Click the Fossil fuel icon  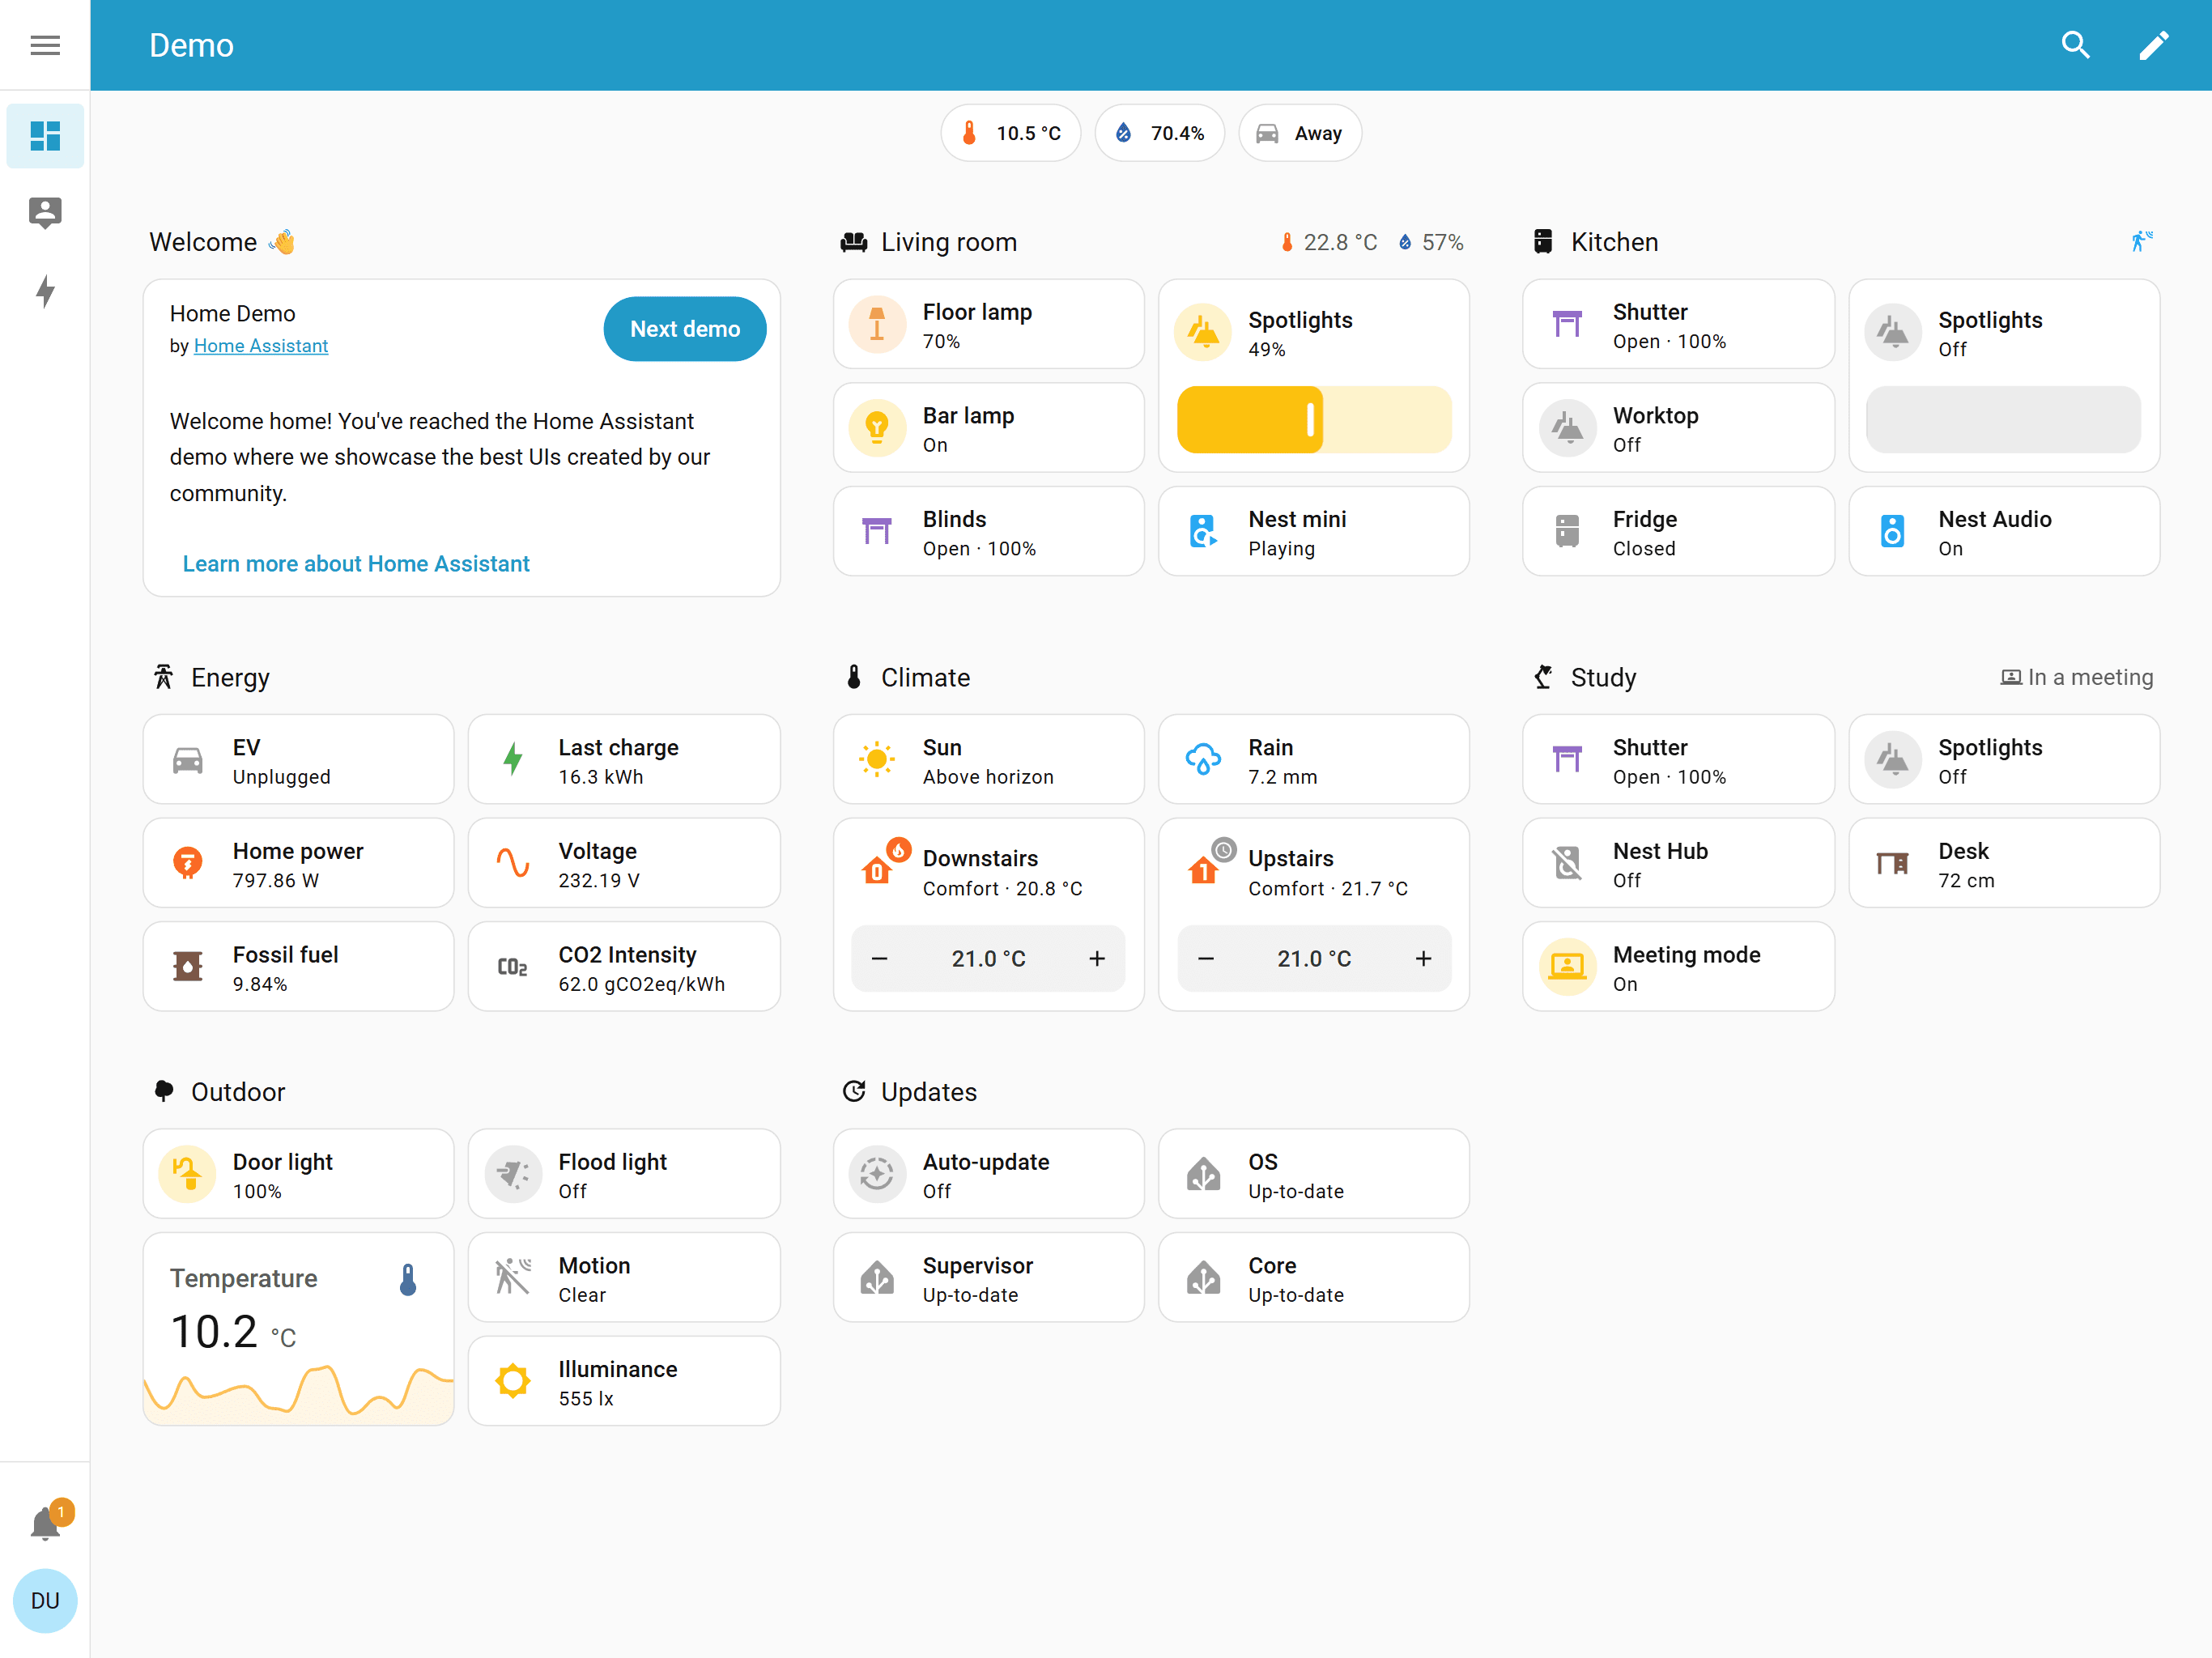(187, 967)
